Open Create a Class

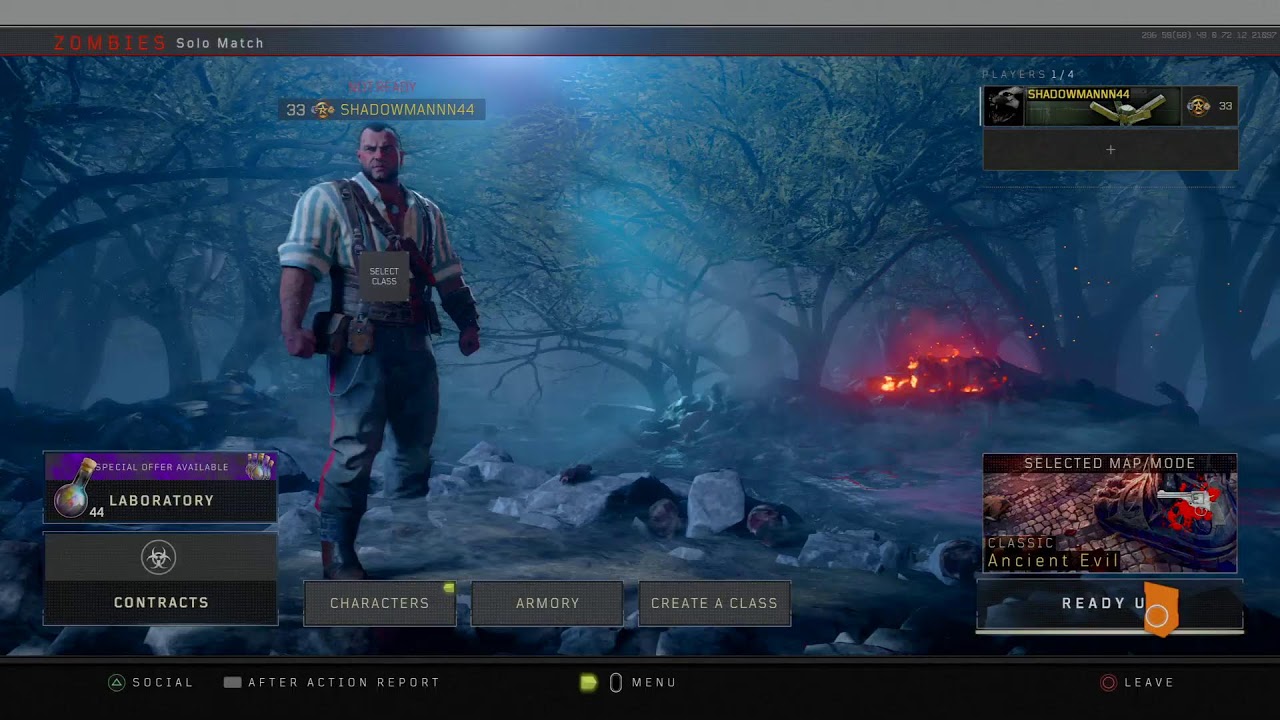click(x=714, y=603)
